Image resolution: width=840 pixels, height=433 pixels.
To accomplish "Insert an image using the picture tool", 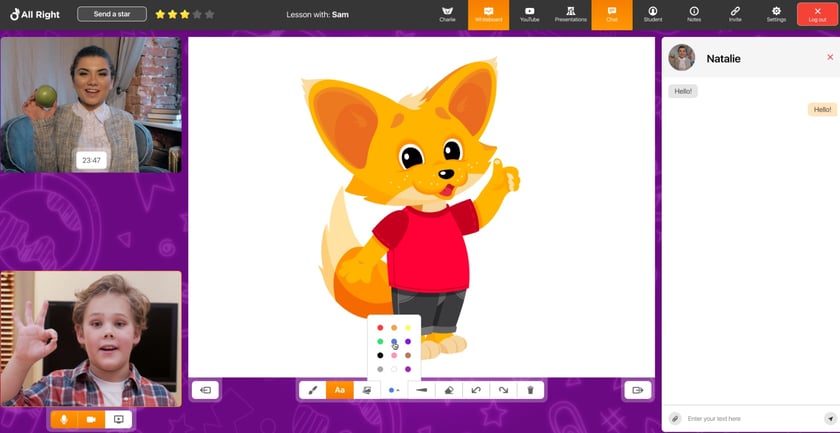I will coord(367,390).
